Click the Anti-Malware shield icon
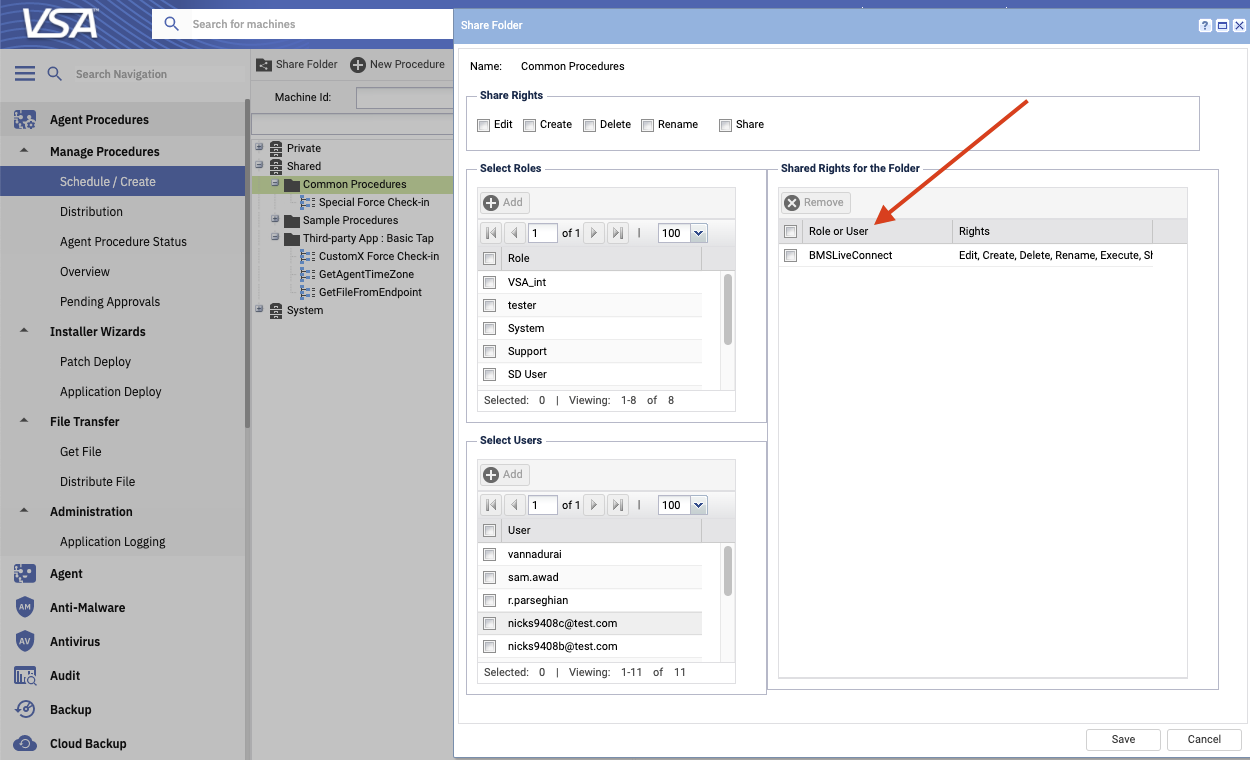 [x=25, y=607]
